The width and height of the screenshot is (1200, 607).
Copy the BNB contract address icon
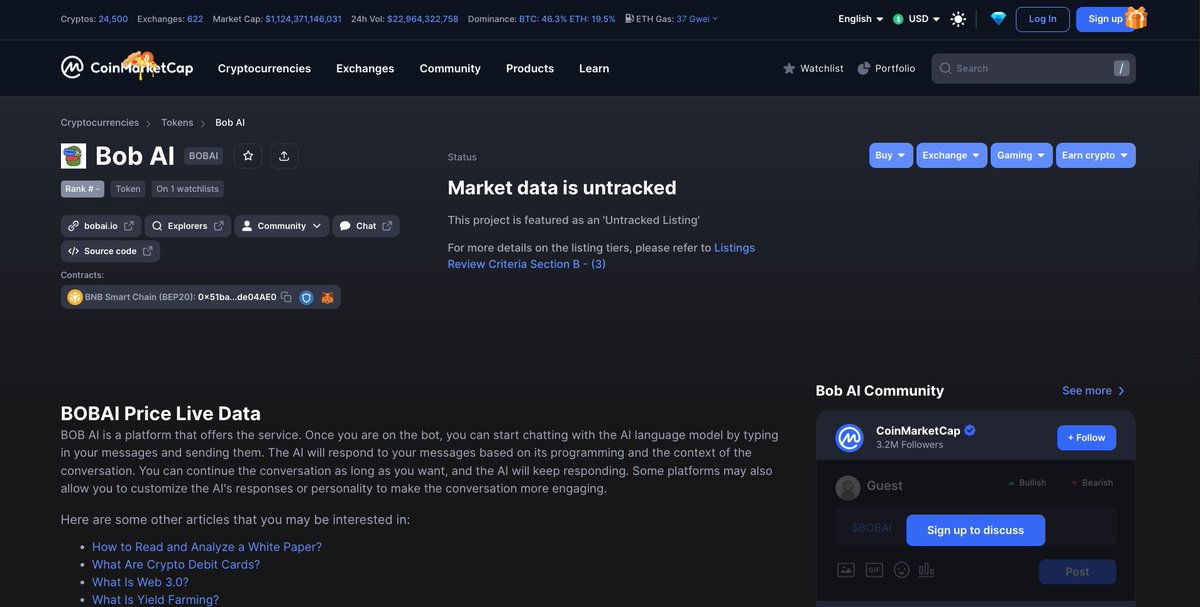tap(286, 297)
